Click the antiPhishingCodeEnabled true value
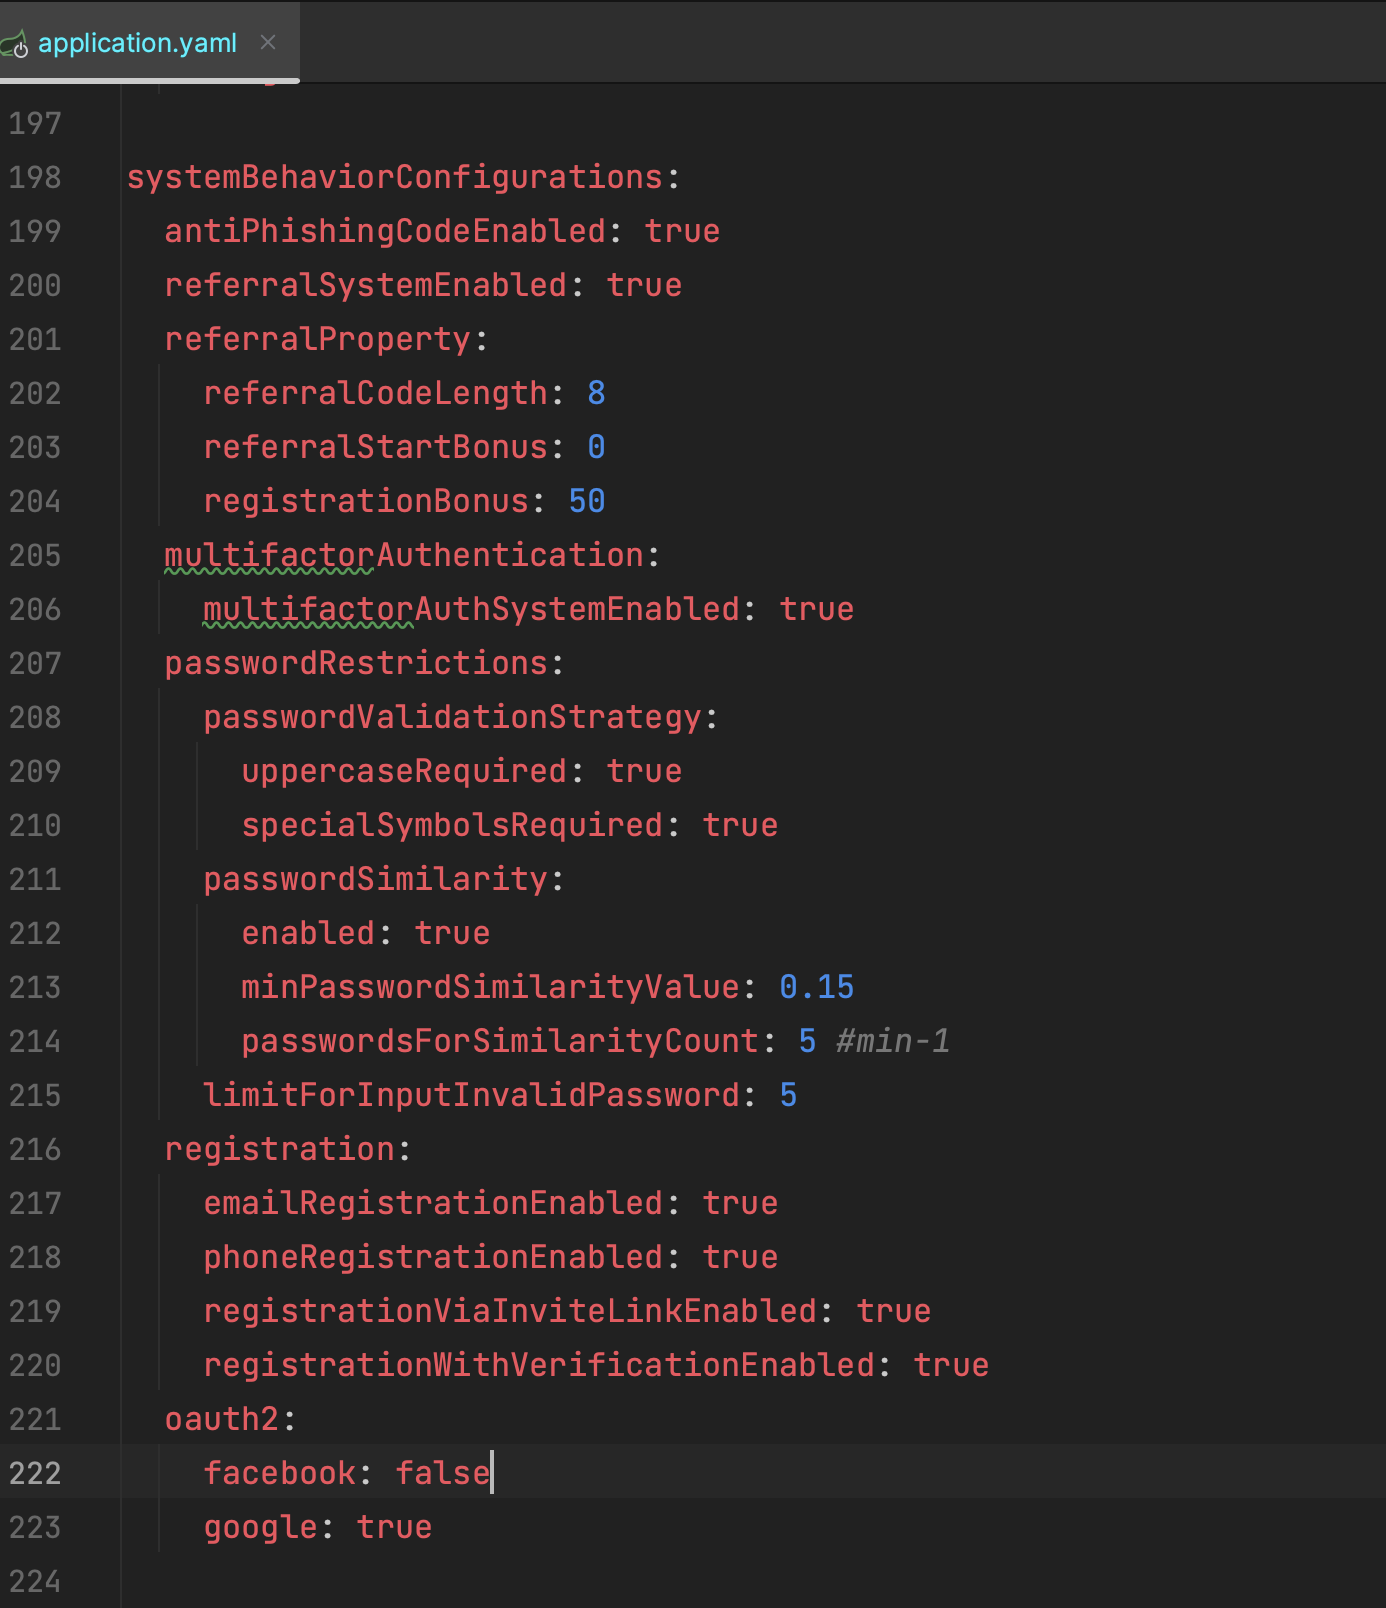 coord(682,231)
